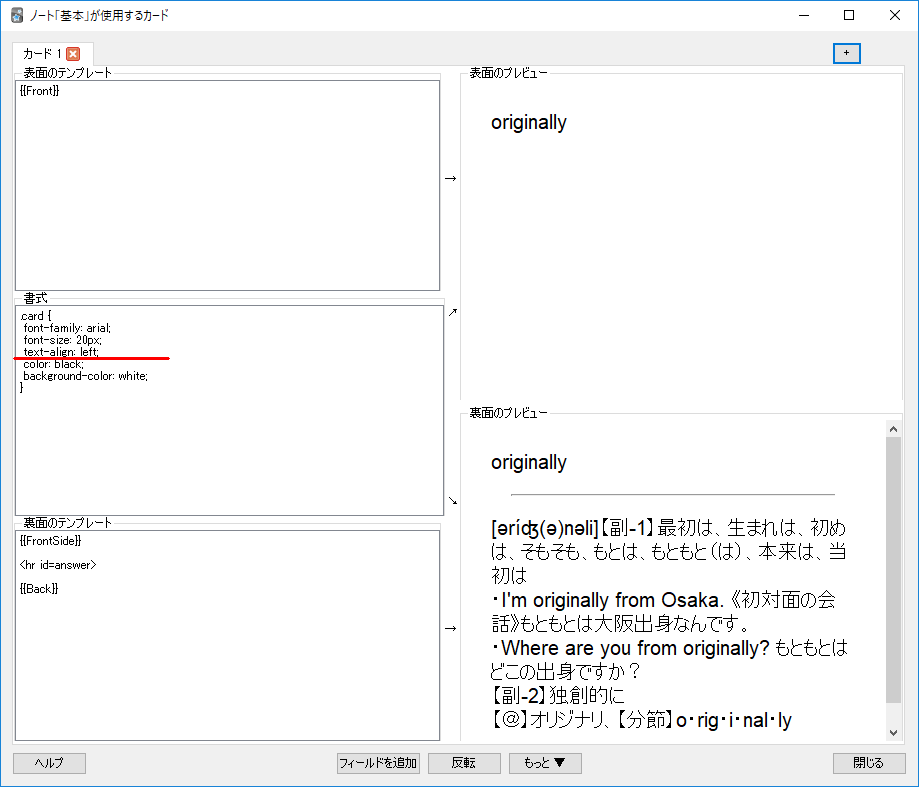Screen dimensions: 919x787
Task: Close the window via the title bar X
Action: [x=894, y=15]
